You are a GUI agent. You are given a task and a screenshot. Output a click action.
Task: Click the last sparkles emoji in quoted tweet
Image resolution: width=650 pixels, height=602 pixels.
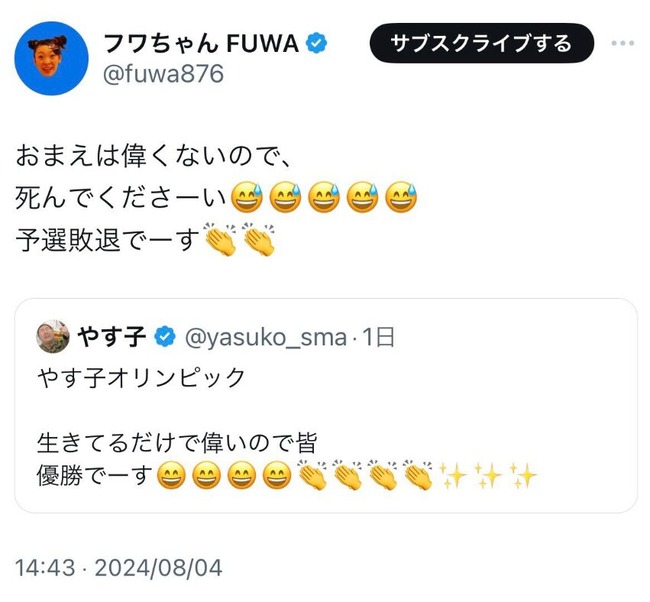coord(524,476)
